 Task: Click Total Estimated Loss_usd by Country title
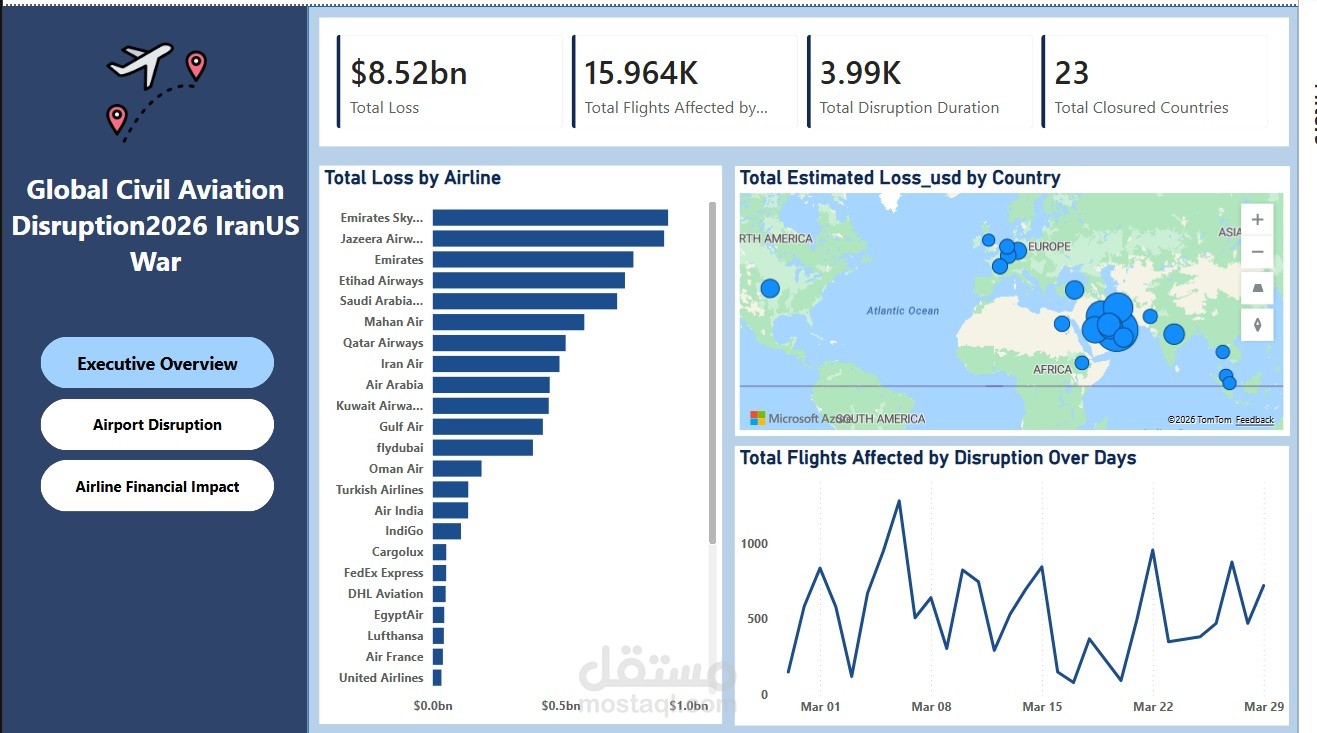(900, 178)
